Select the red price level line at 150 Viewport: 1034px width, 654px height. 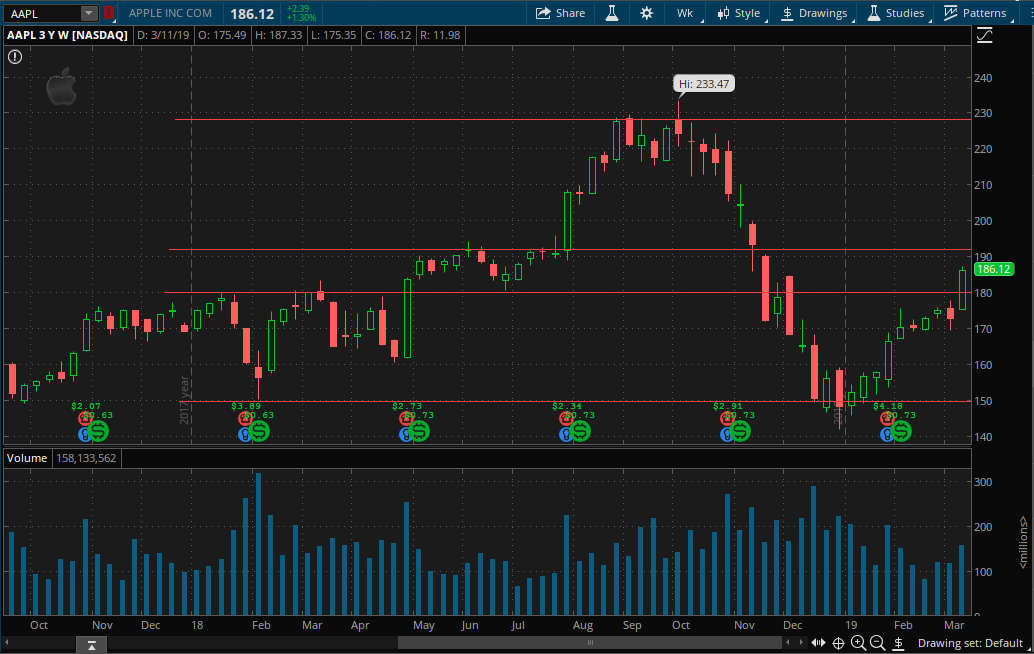click(x=575, y=401)
